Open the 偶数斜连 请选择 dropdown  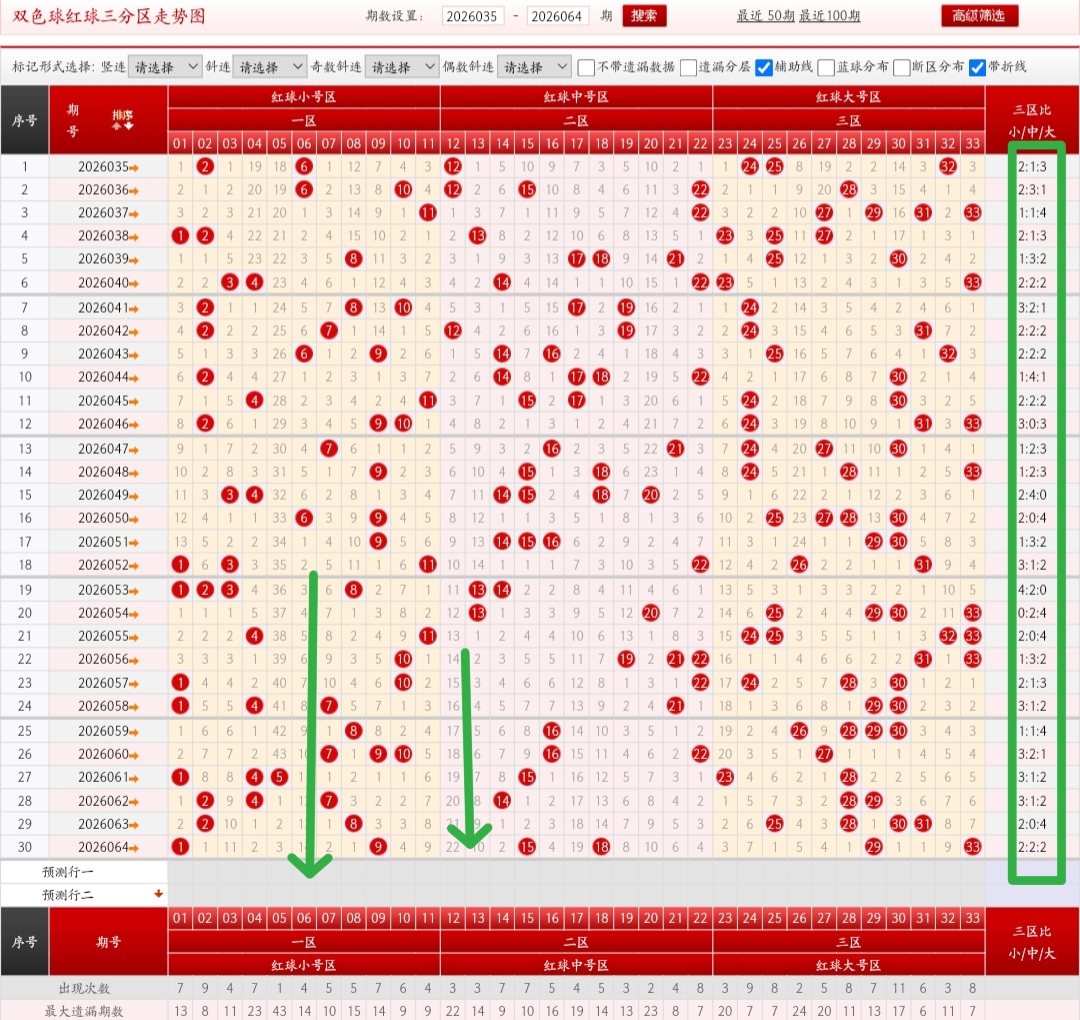(x=534, y=67)
